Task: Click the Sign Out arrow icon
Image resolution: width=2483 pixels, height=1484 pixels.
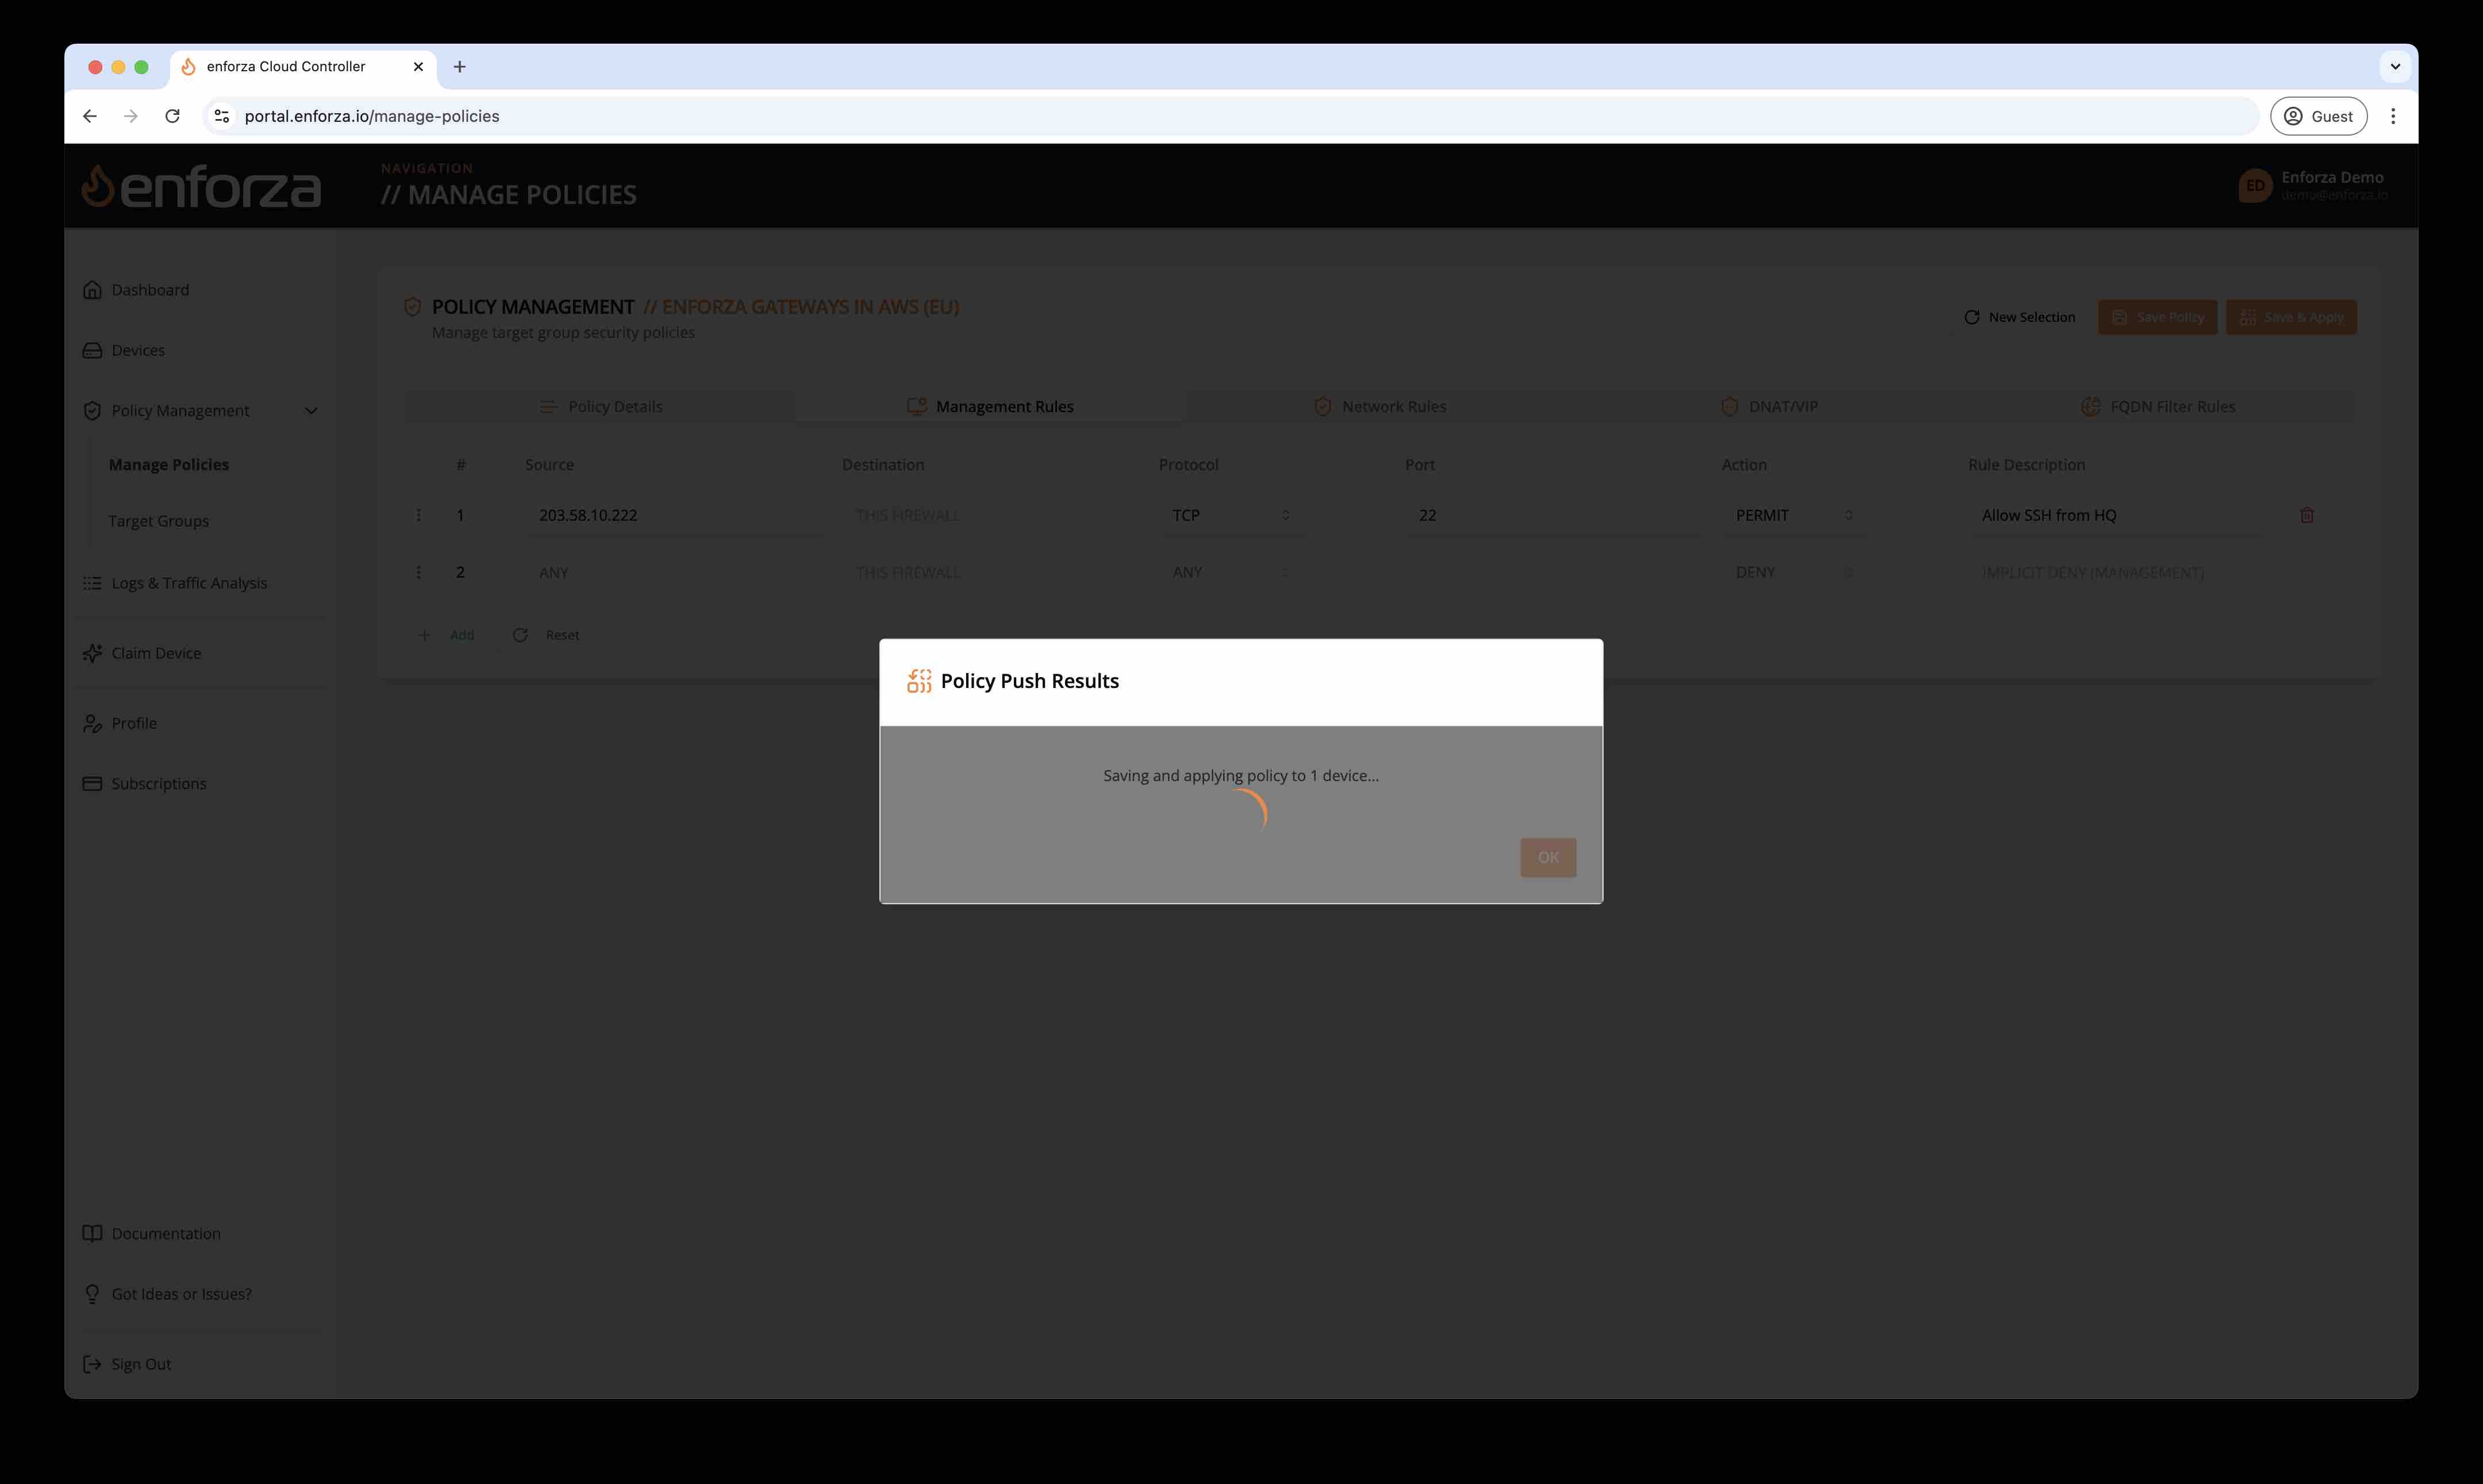Action: click(x=92, y=1364)
